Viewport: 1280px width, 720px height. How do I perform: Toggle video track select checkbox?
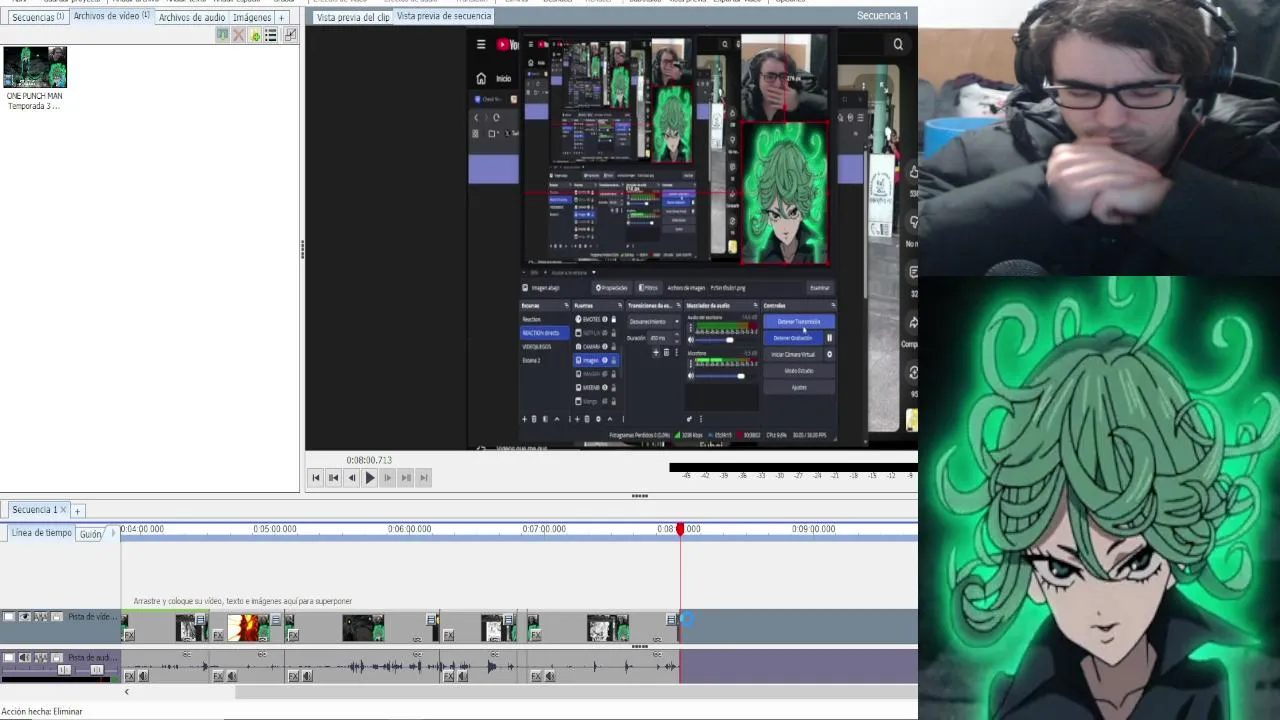[9, 617]
